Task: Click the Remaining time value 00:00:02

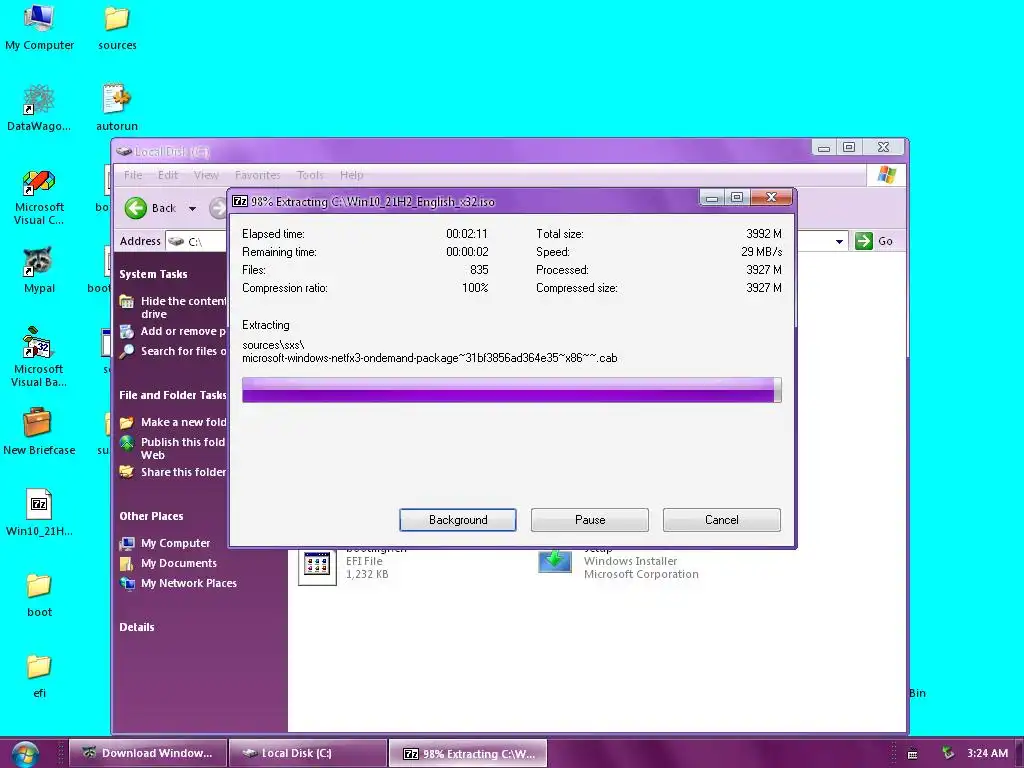Action: click(467, 251)
